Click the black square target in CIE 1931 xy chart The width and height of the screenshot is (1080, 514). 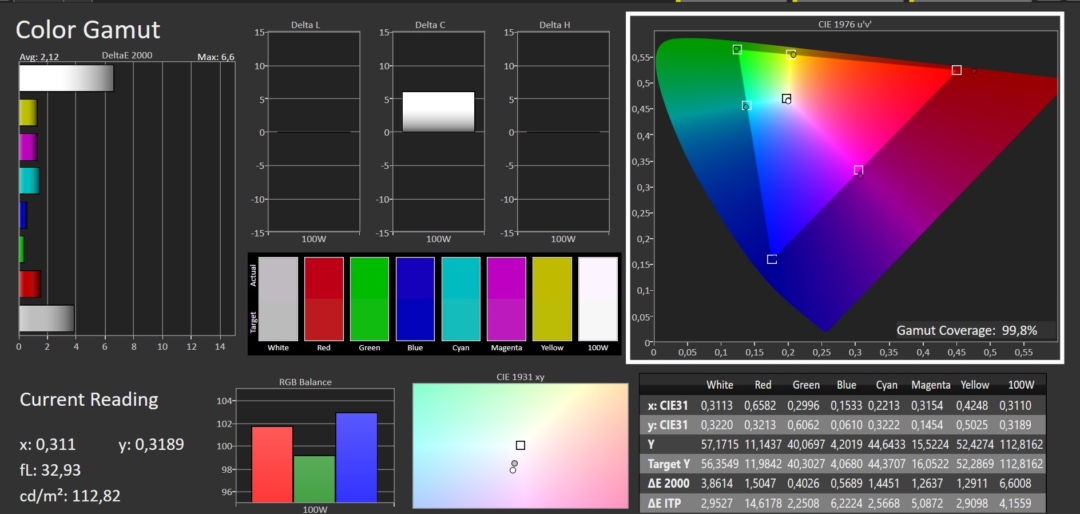coord(520,445)
